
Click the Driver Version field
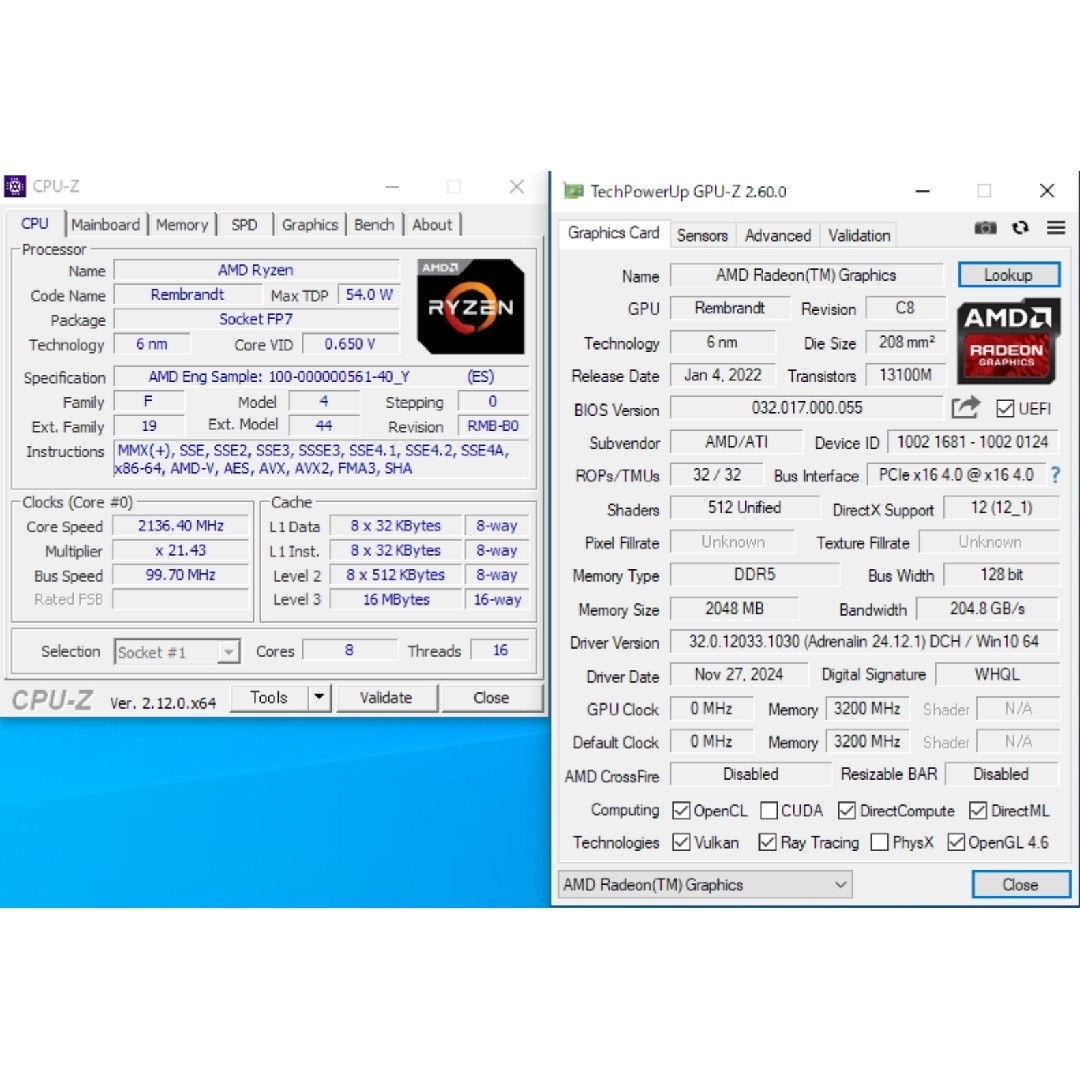coord(864,641)
